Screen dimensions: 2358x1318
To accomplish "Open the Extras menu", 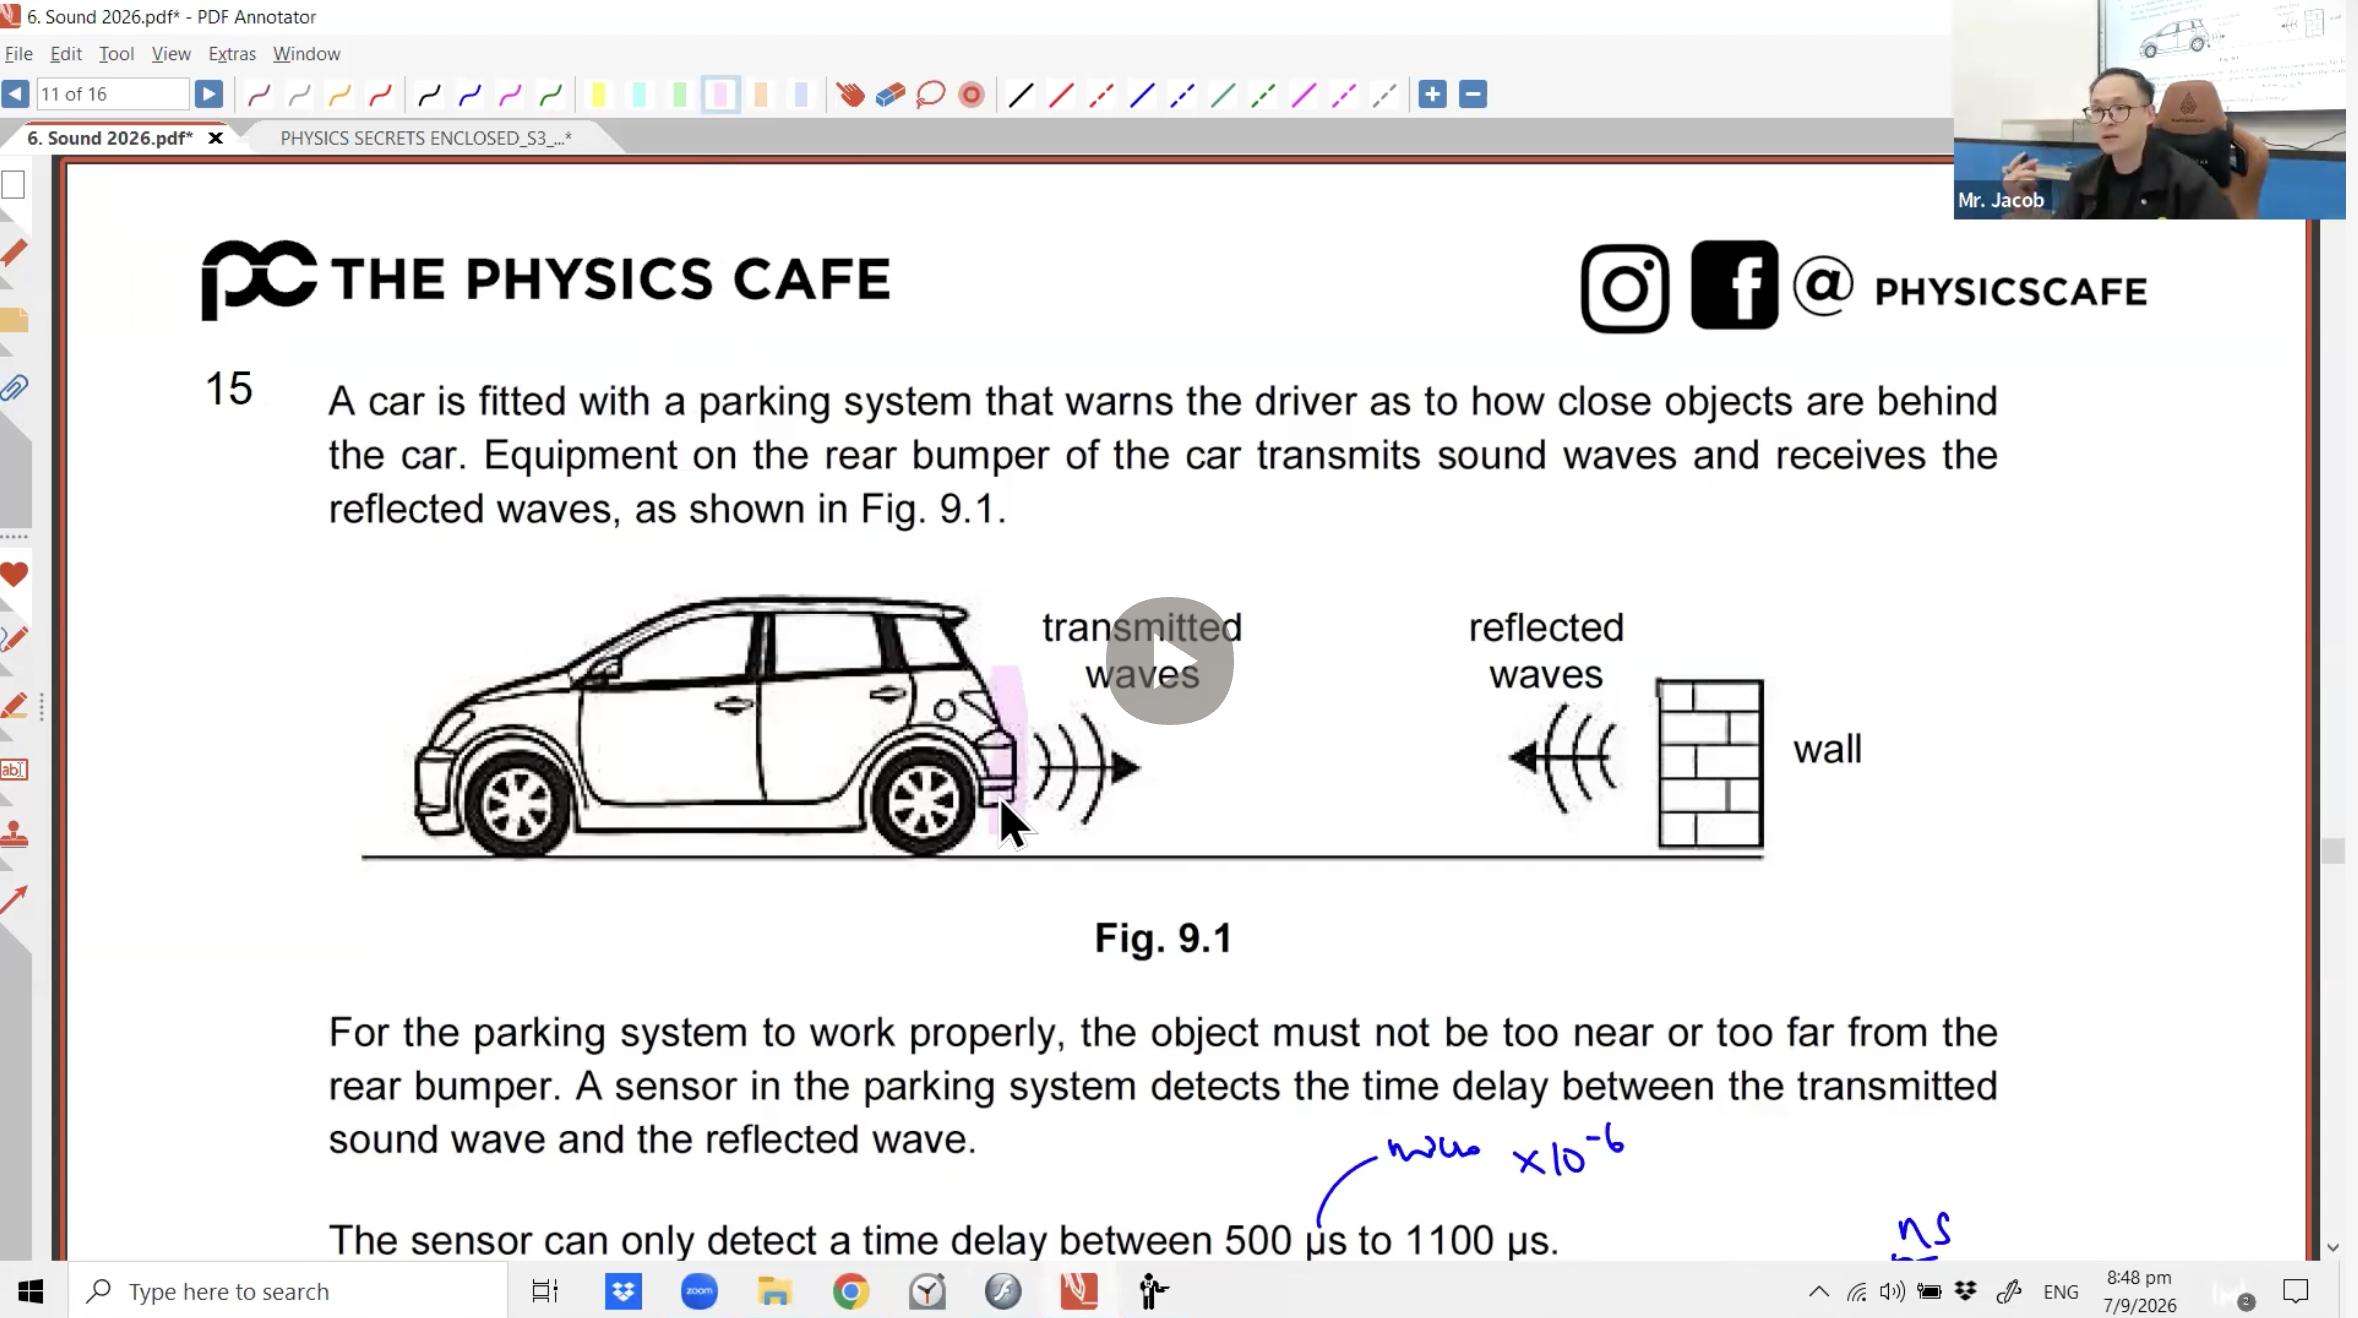I will click(x=232, y=54).
